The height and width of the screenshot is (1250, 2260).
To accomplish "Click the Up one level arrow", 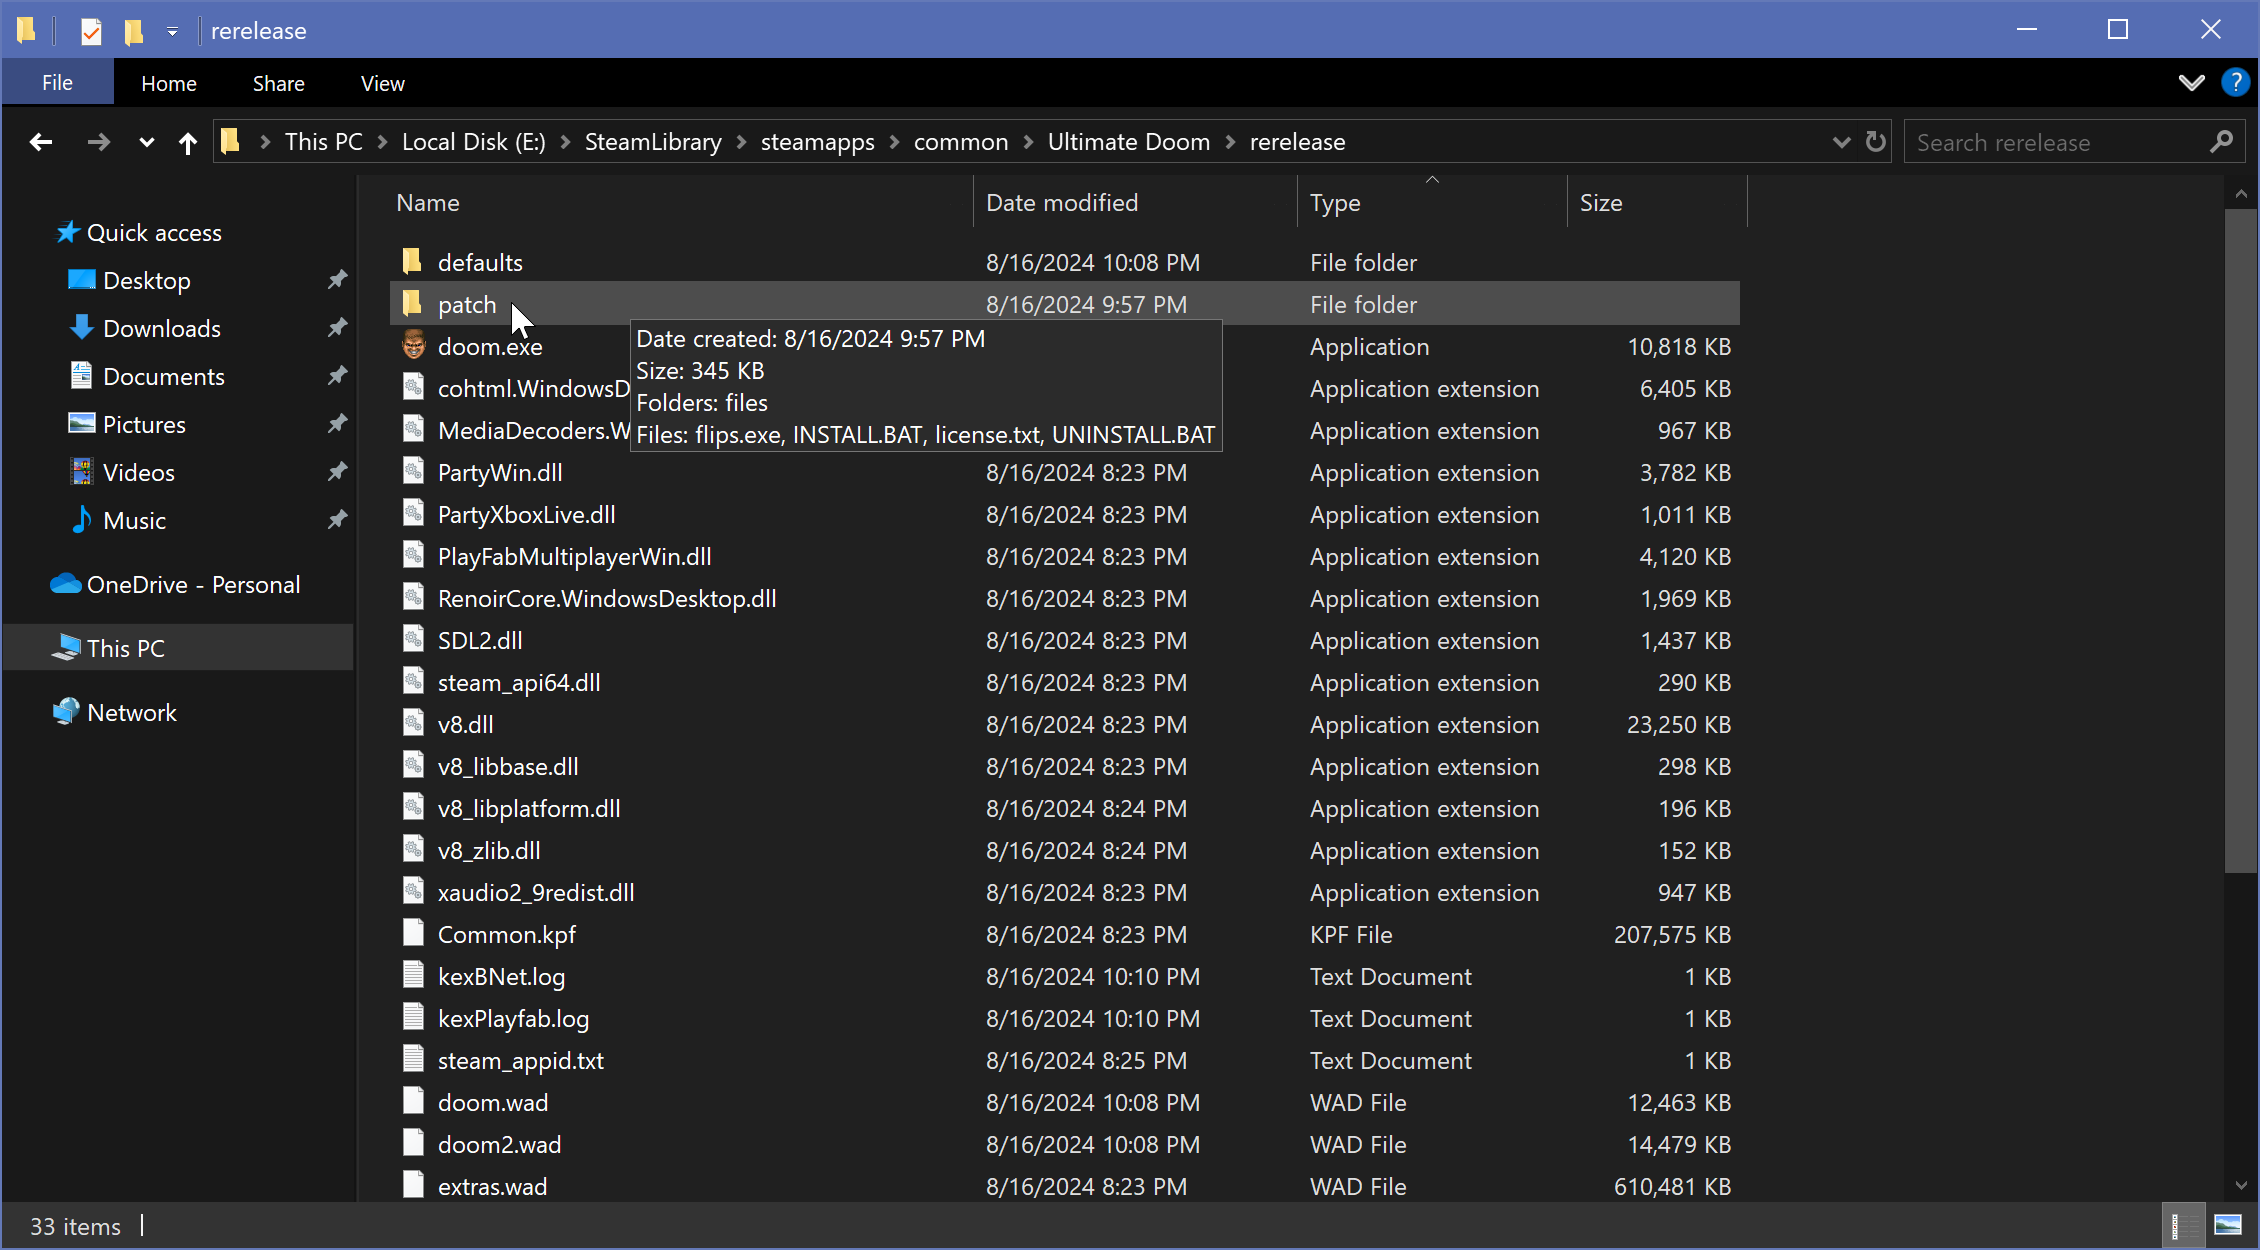I will point(187,143).
